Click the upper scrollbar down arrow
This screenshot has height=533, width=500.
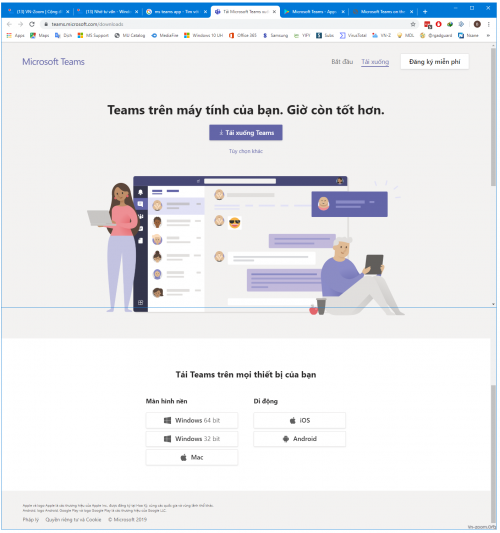pyautogui.click(x=493, y=304)
